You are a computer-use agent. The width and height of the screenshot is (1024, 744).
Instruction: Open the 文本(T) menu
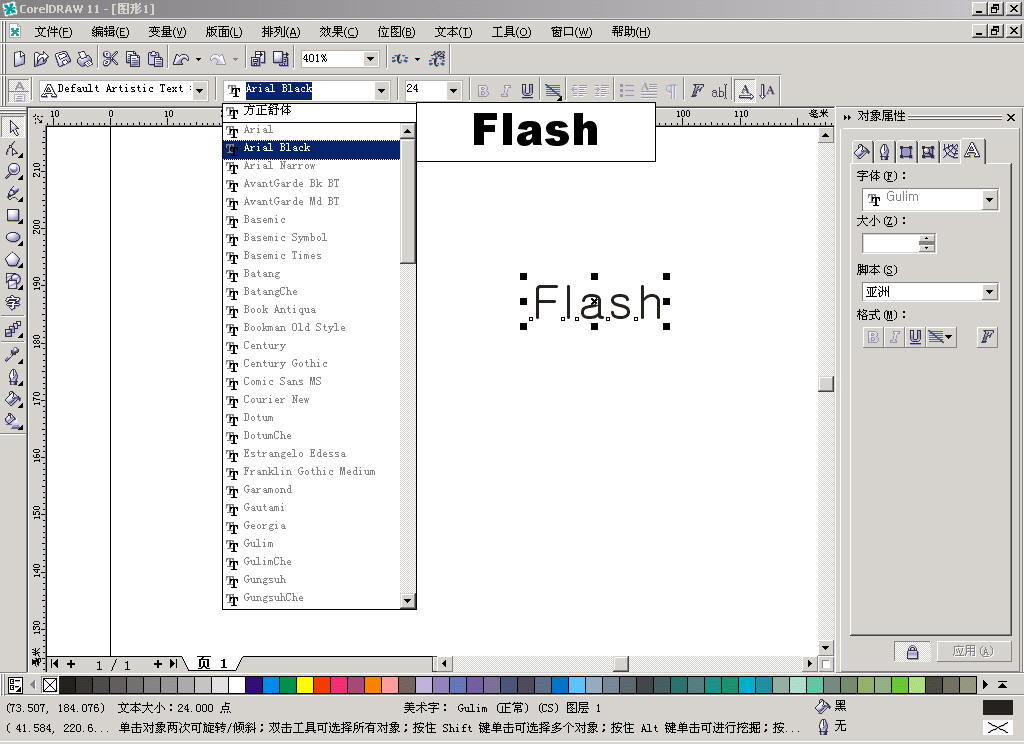453,32
